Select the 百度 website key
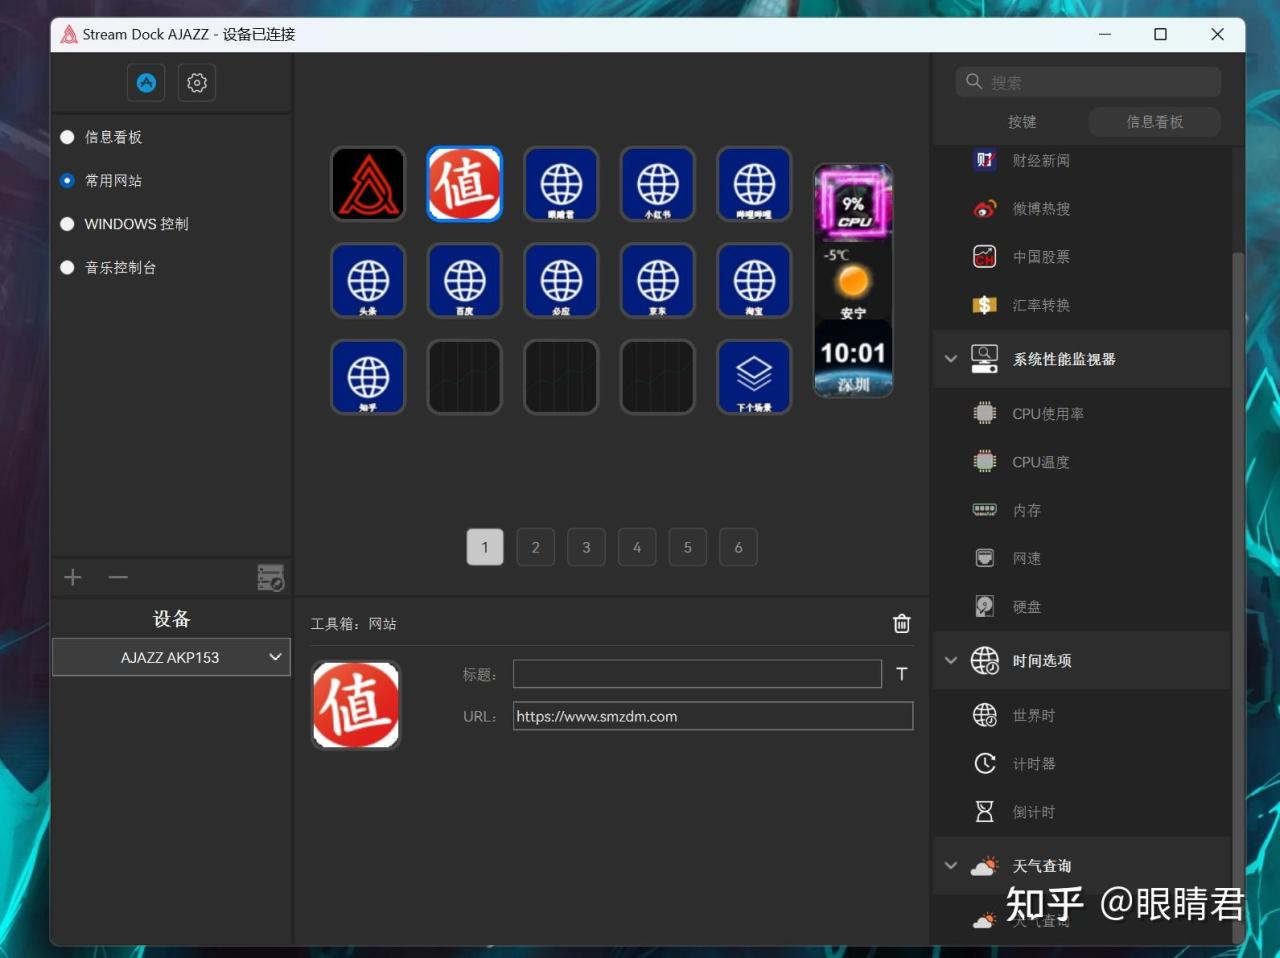Image resolution: width=1280 pixels, height=958 pixels. [465, 280]
